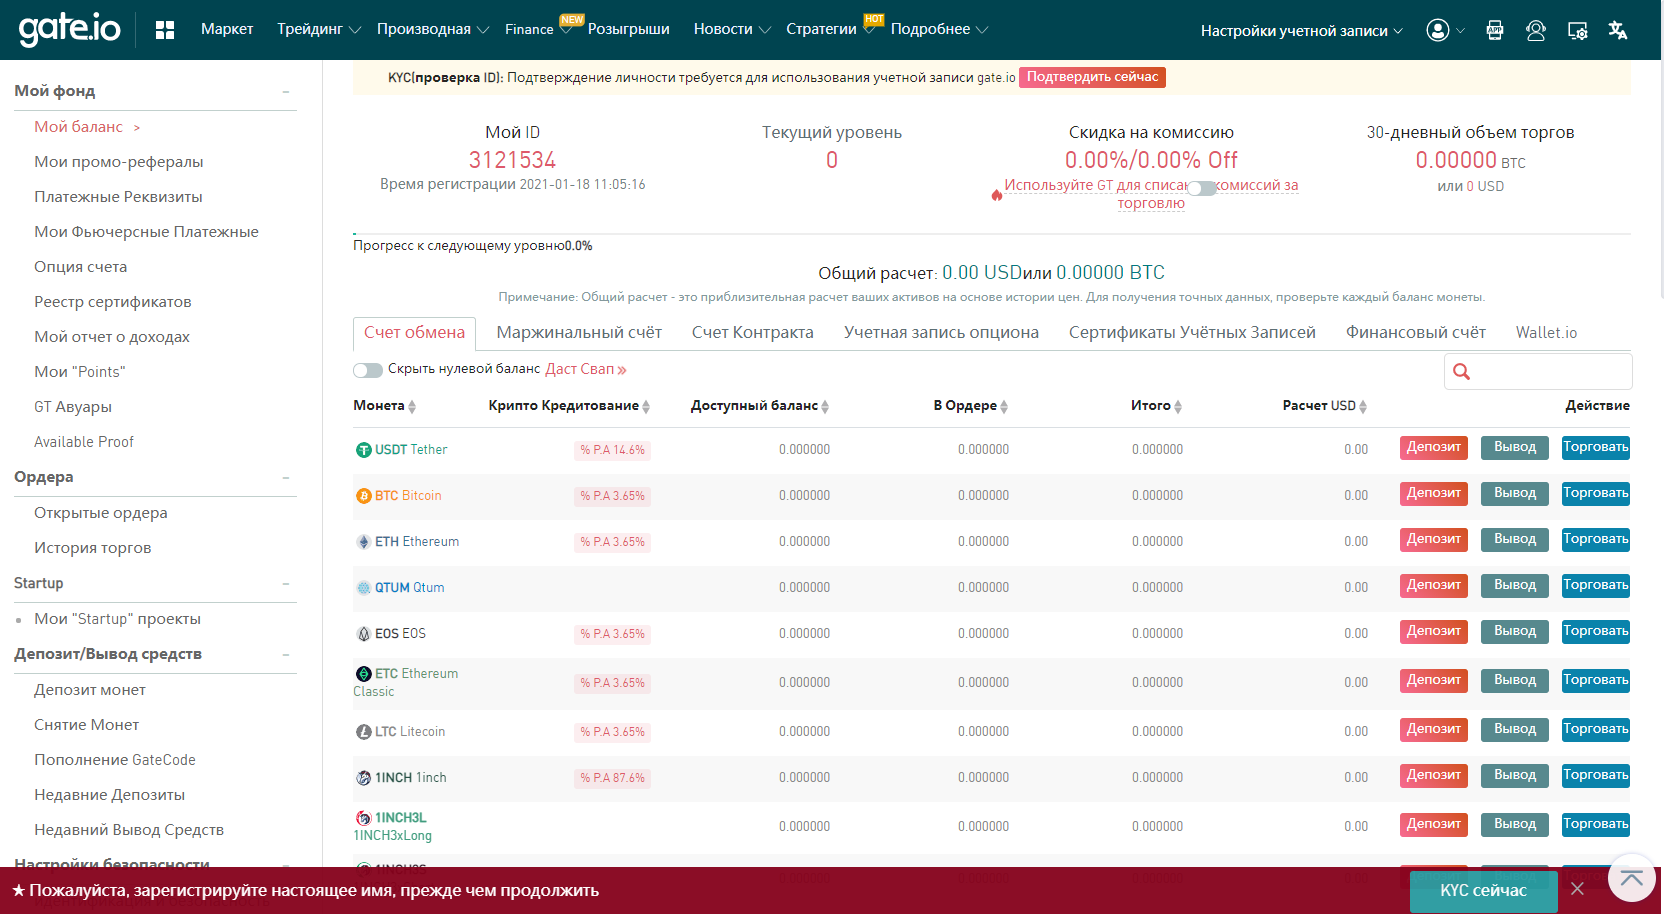Click the USDT Tether coin icon
Screen dimensions: 1664x914
click(x=364, y=450)
